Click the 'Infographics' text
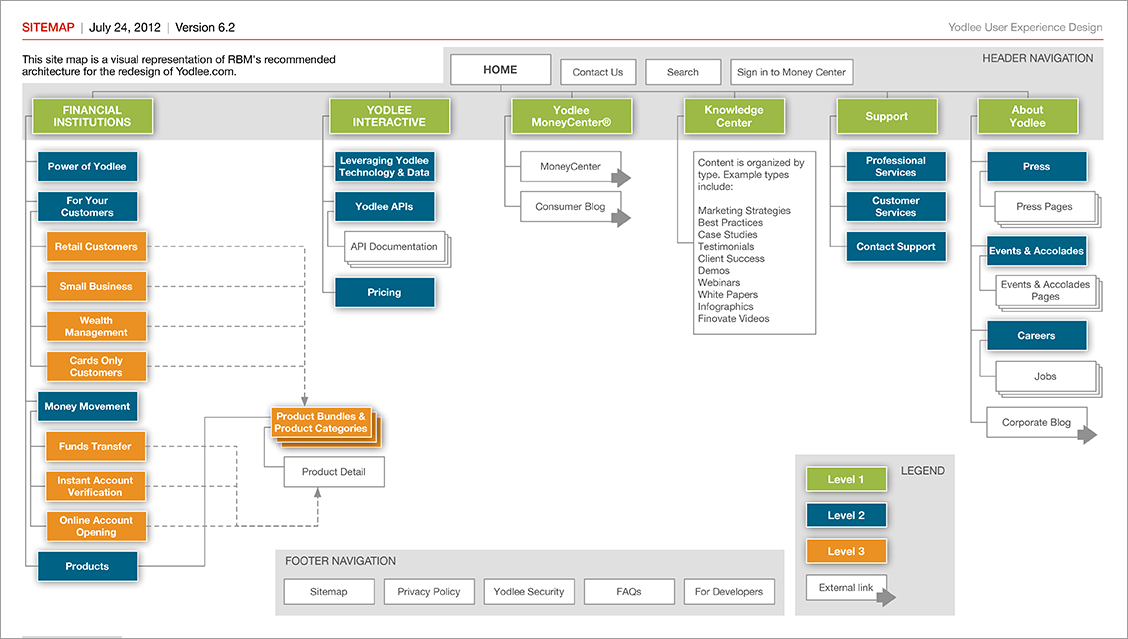The width and height of the screenshot is (1128, 639). pos(727,307)
